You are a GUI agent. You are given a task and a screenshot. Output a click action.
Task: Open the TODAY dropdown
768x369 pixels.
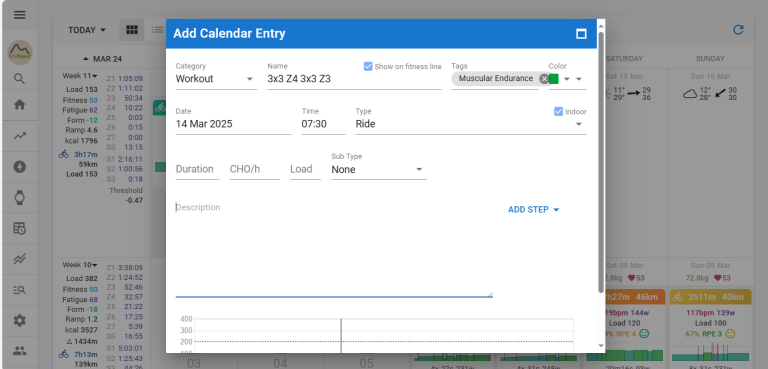coord(87,30)
